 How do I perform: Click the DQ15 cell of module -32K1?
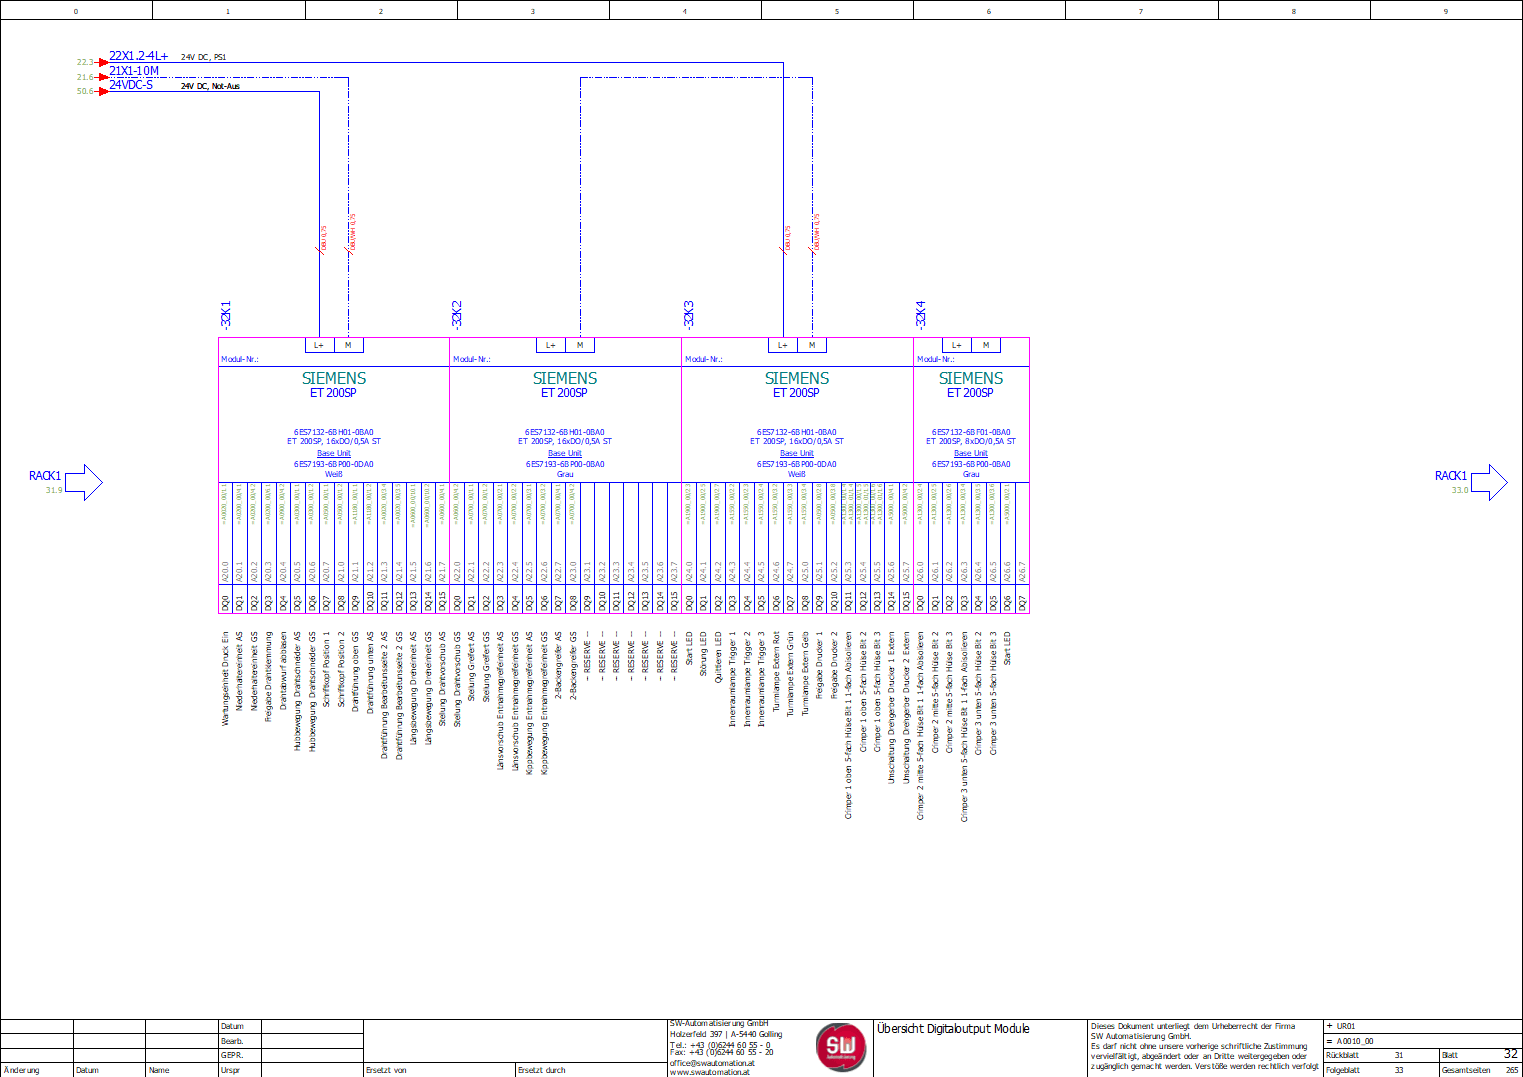point(442,600)
